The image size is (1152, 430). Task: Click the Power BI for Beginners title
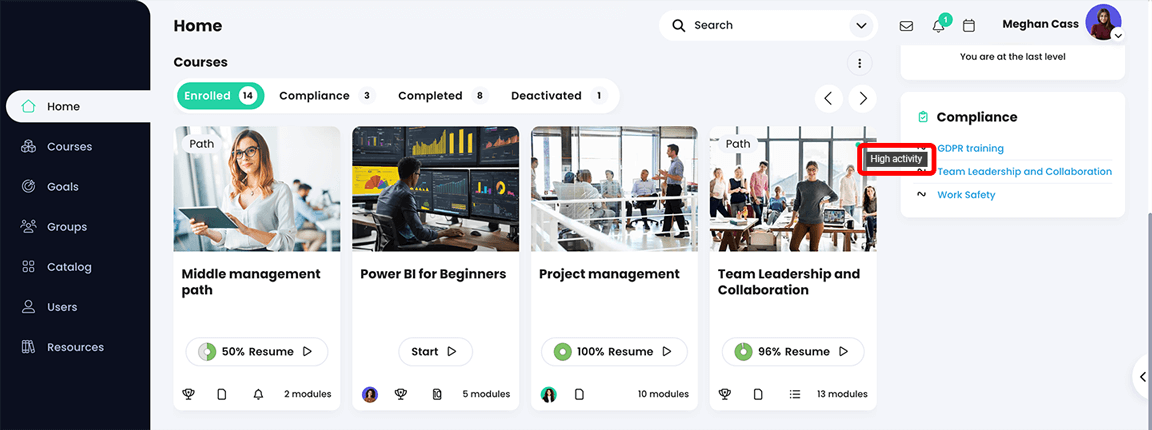pyautogui.click(x=433, y=274)
